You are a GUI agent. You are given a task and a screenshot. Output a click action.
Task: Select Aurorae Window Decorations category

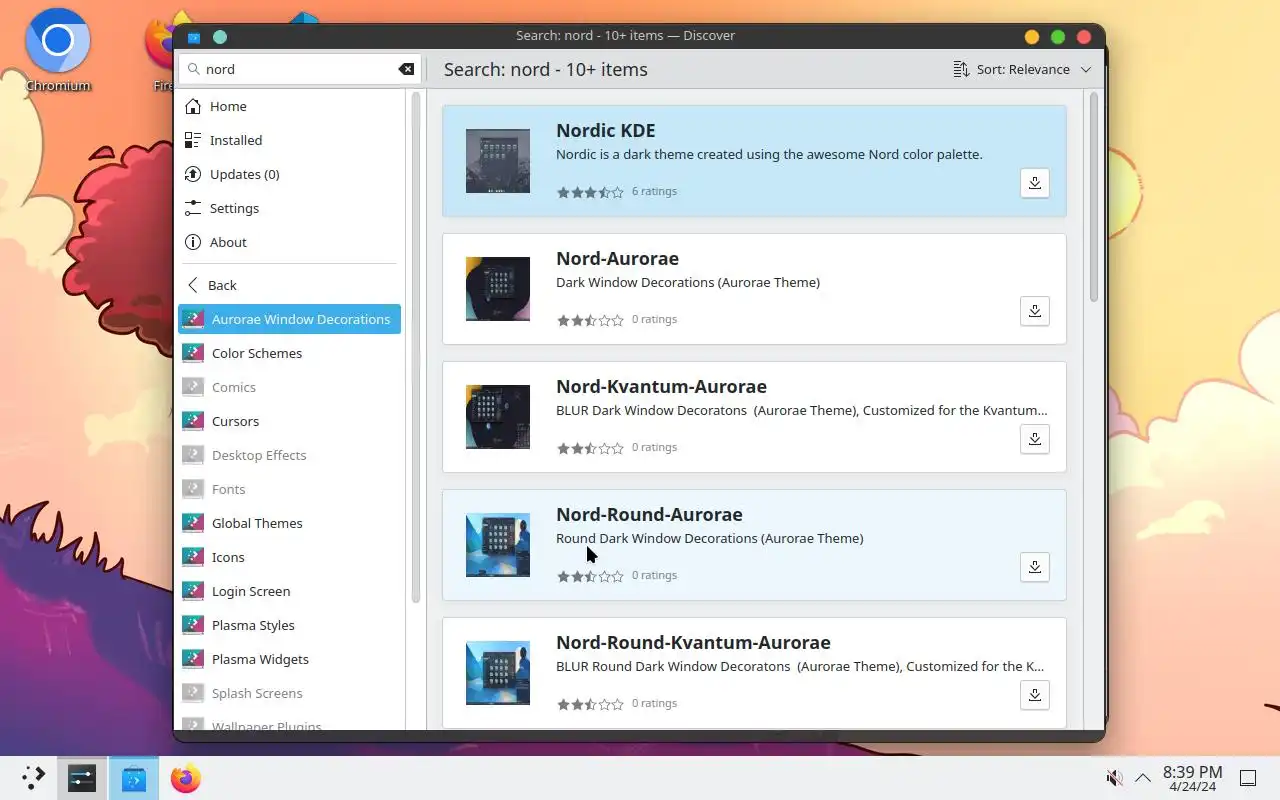pos(290,319)
